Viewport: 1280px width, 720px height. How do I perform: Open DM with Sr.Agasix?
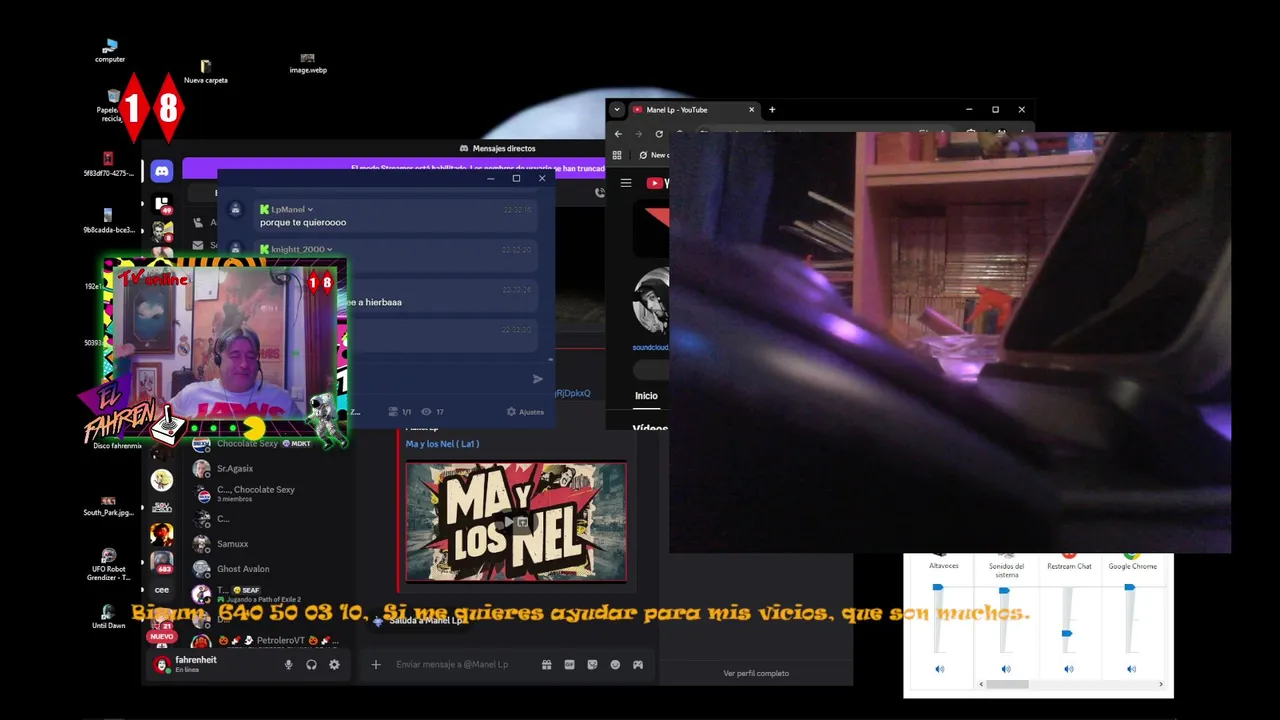(x=270, y=468)
